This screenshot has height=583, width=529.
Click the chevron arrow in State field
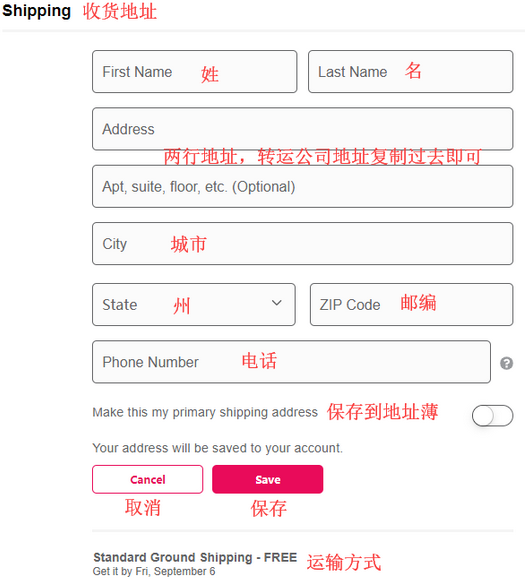276,303
